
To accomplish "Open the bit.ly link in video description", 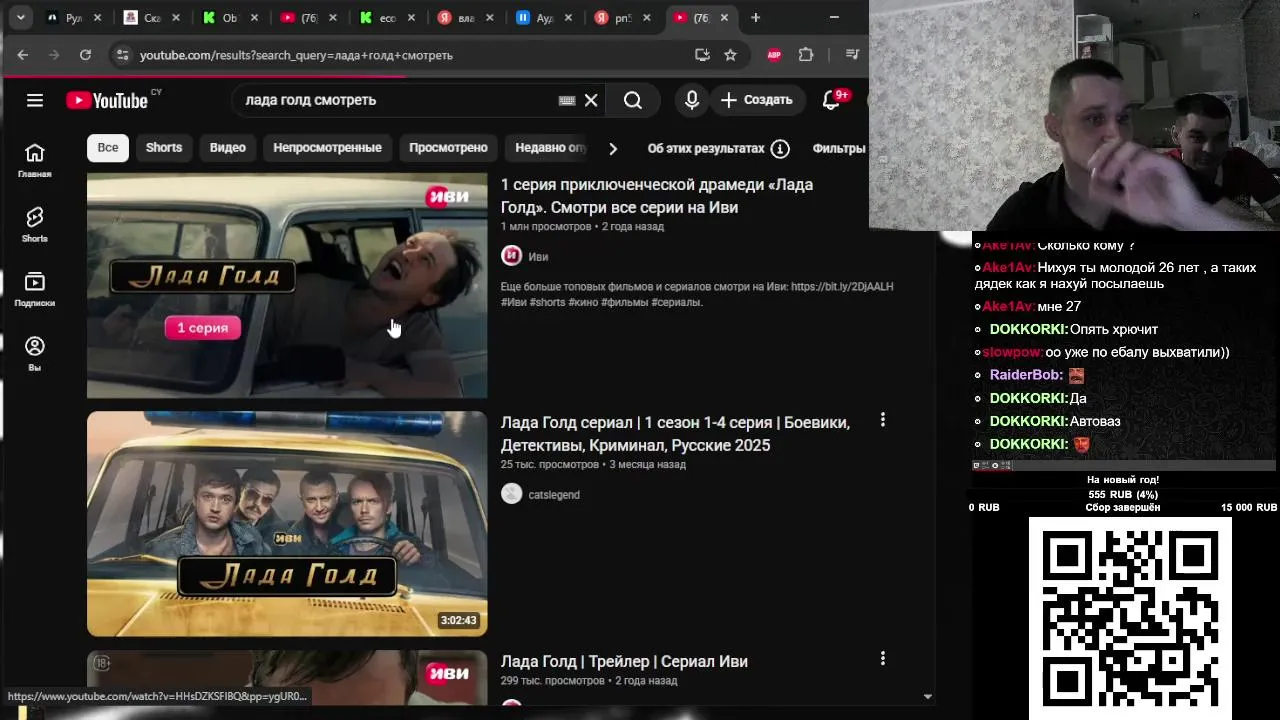I will pyautogui.click(x=842, y=287).
